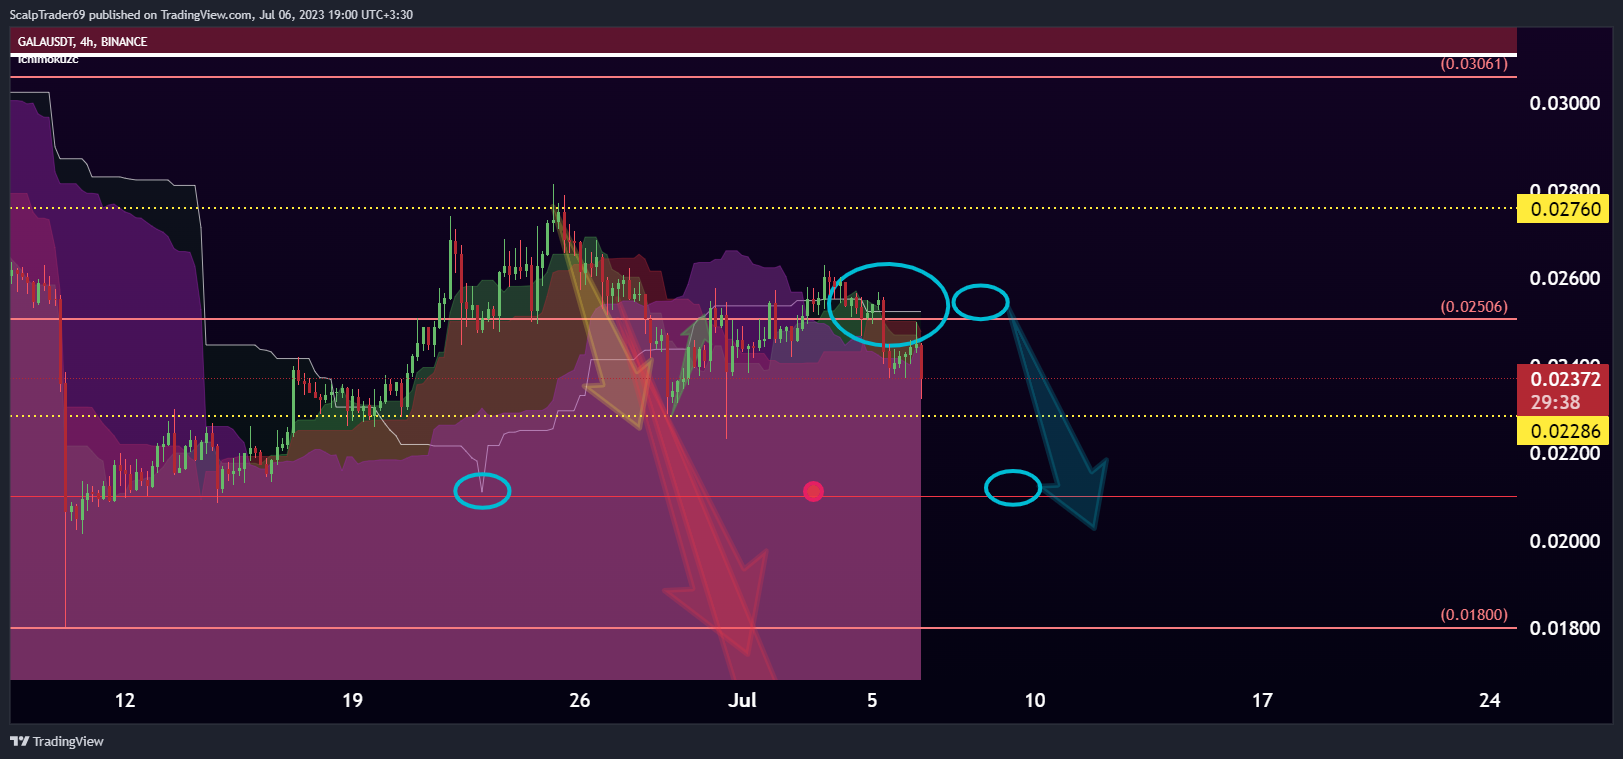This screenshot has width=1623, height=759.
Task: Click the (0.03061) line label
Action: coord(1474,64)
